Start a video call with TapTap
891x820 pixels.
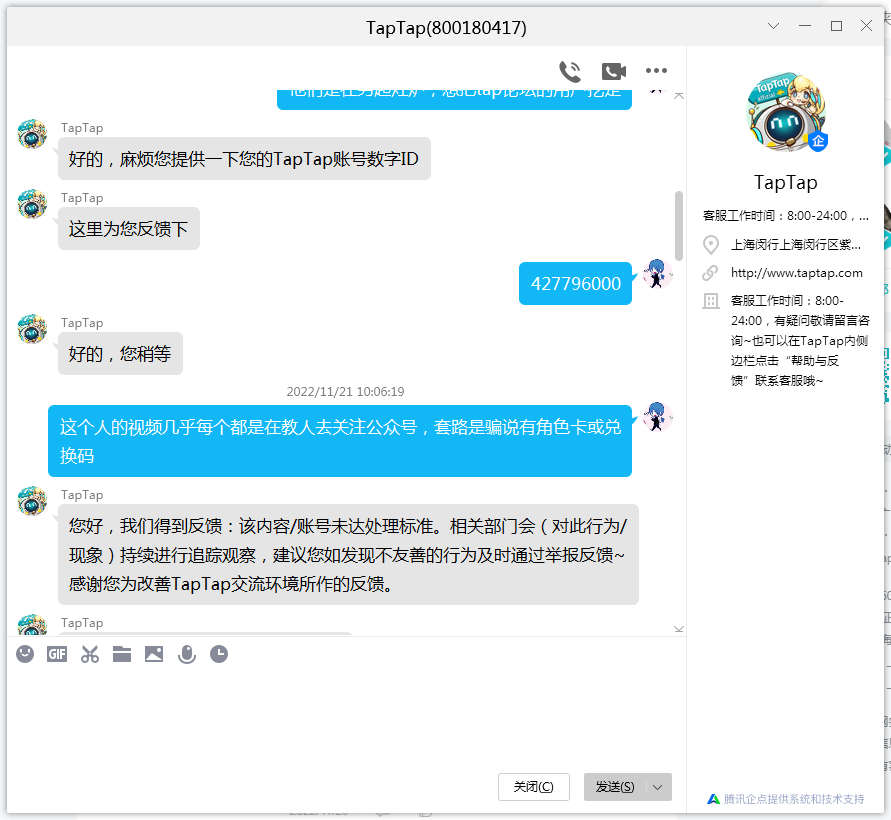(x=614, y=72)
